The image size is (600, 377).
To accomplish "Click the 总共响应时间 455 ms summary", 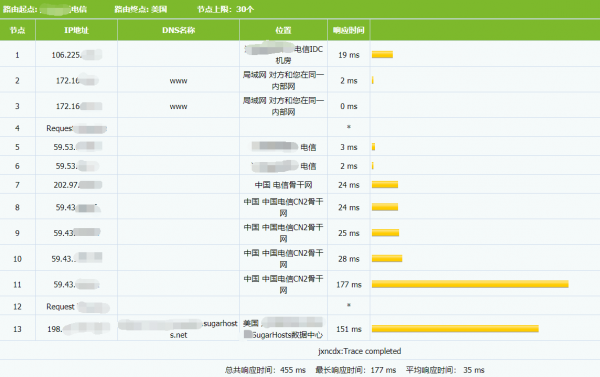I will pos(265,370).
